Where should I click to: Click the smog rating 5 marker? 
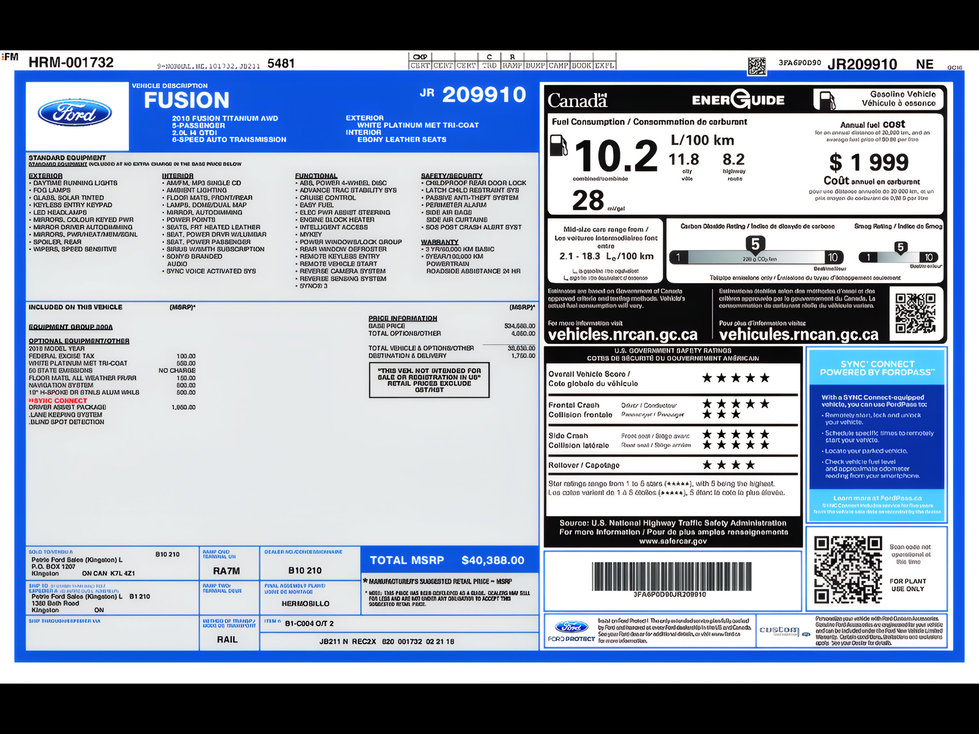900,247
